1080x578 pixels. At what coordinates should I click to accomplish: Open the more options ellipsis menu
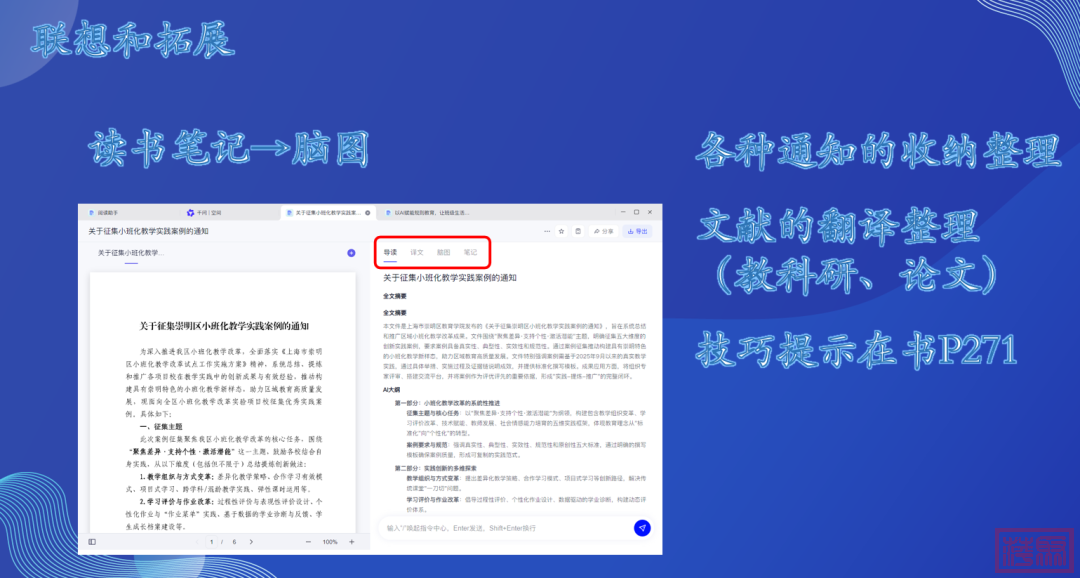coord(547,231)
